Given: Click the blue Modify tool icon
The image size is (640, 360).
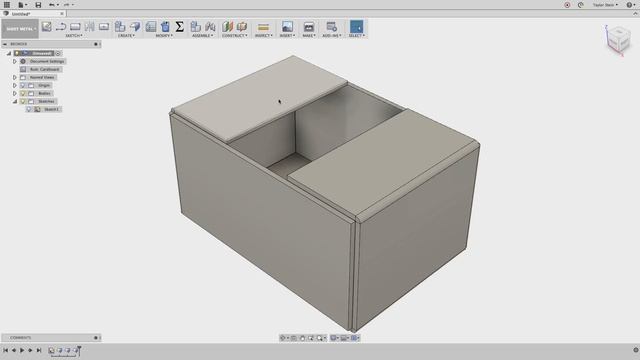Looking at the screenshot, I should [165, 27].
